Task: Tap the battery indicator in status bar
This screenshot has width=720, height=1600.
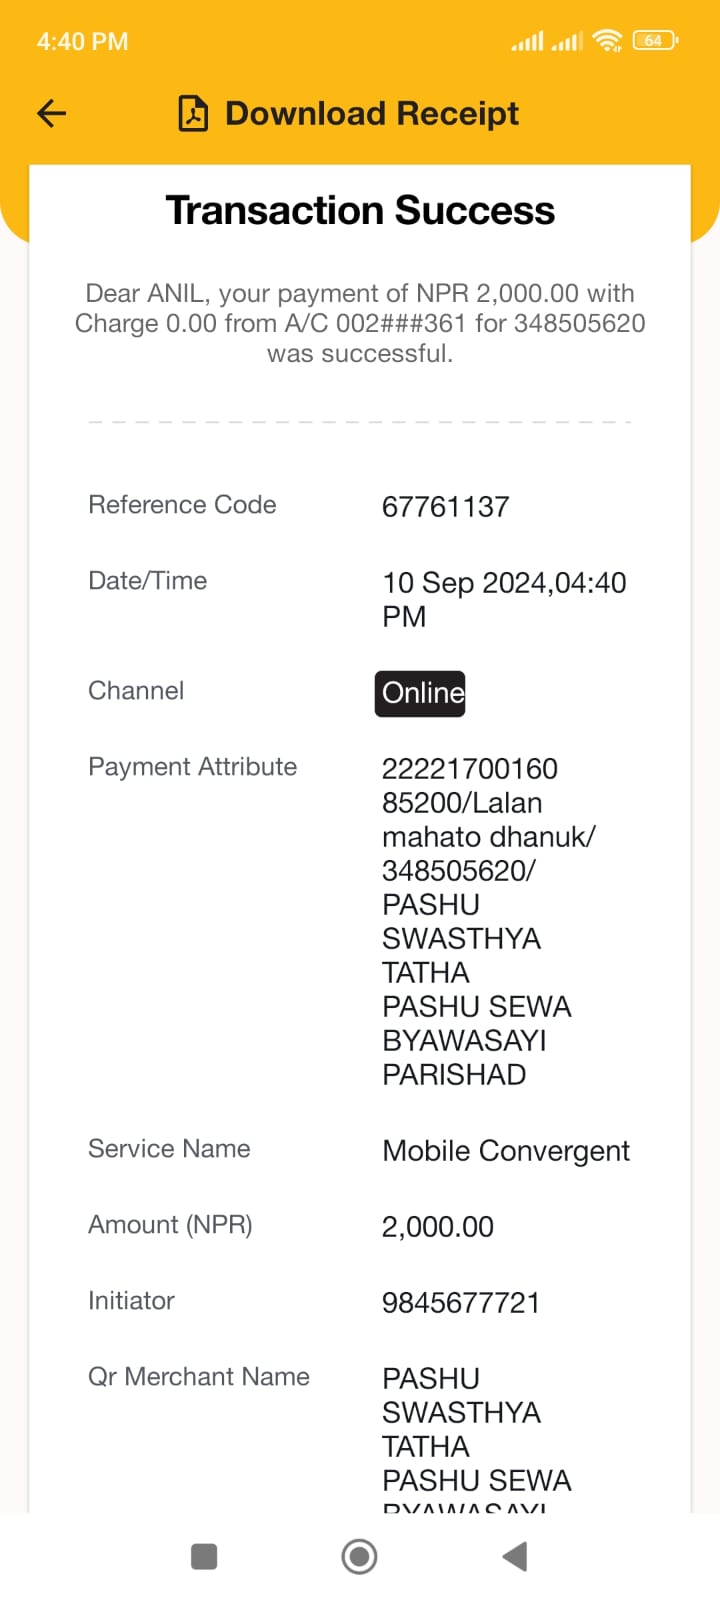Action: pos(655,41)
